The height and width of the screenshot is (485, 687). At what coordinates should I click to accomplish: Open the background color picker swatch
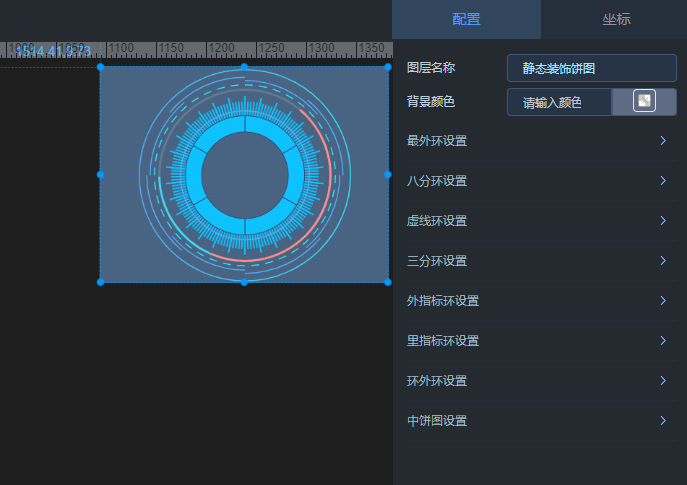[644, 102]
